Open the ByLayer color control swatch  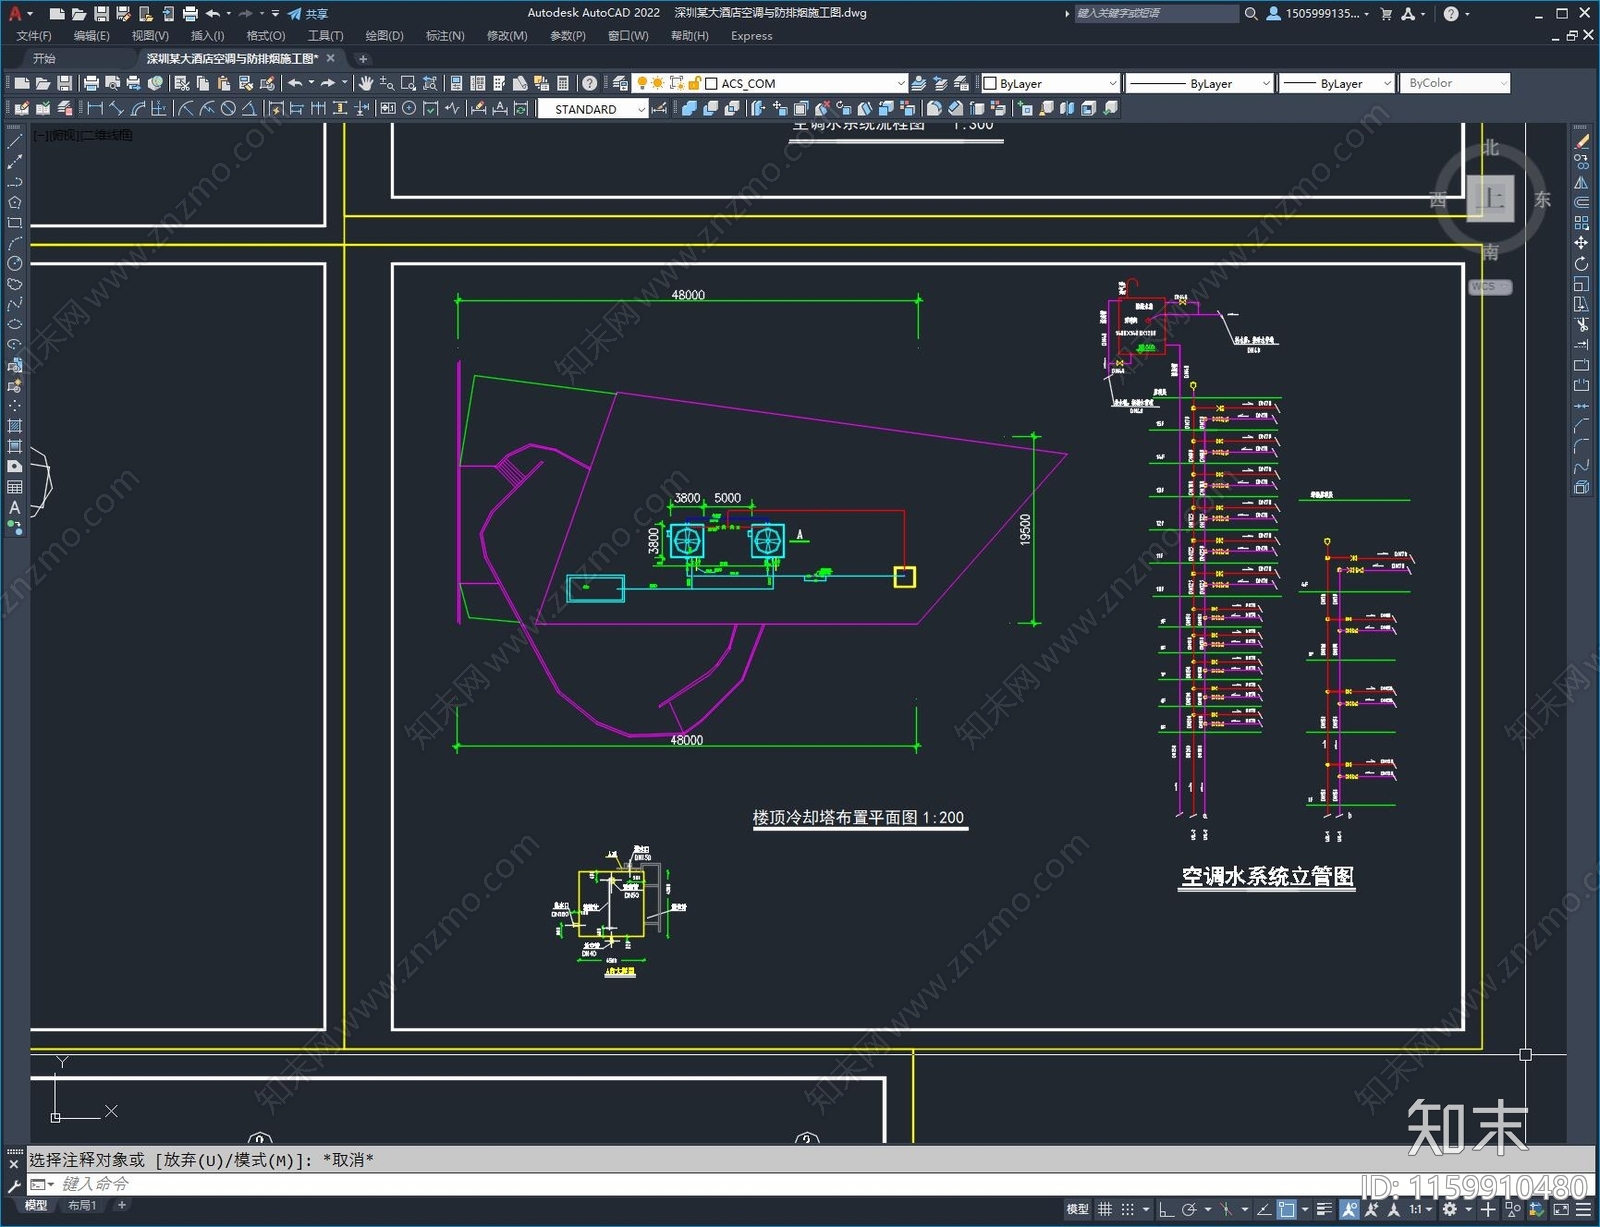[1050, 83]
